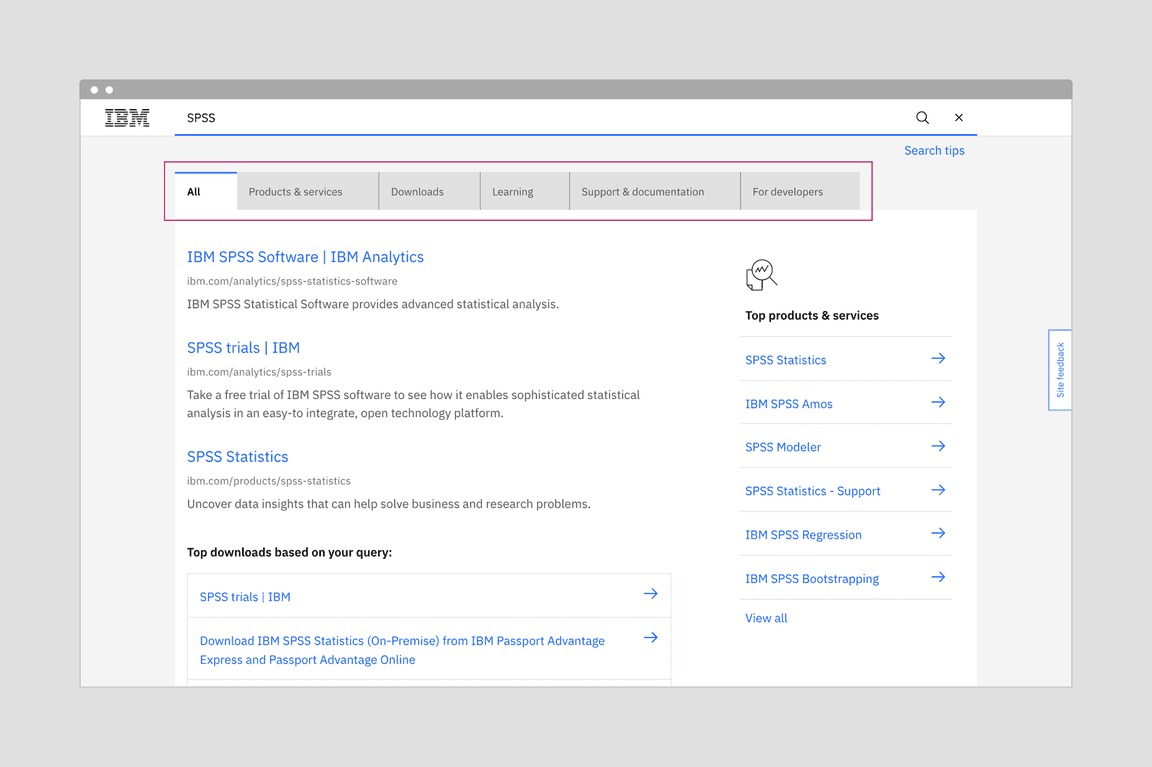The image size is (1152, 767).
Task: Click the arrow next to IBM SPSS Bootstrapping
Action: tap(937, 578)
